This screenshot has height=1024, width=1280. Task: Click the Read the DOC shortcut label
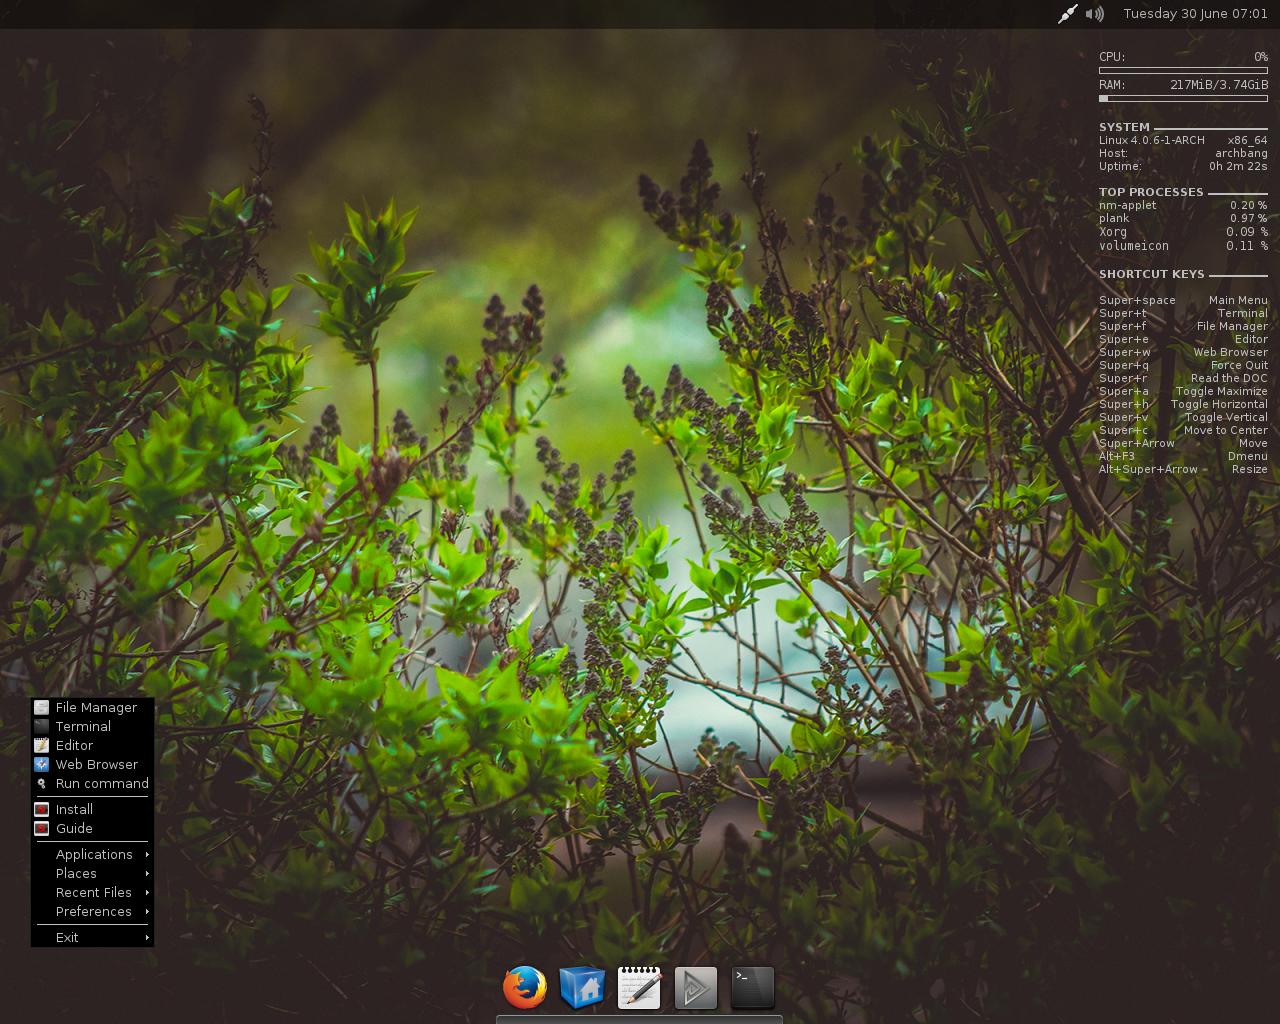click(x=1229, y=378)
